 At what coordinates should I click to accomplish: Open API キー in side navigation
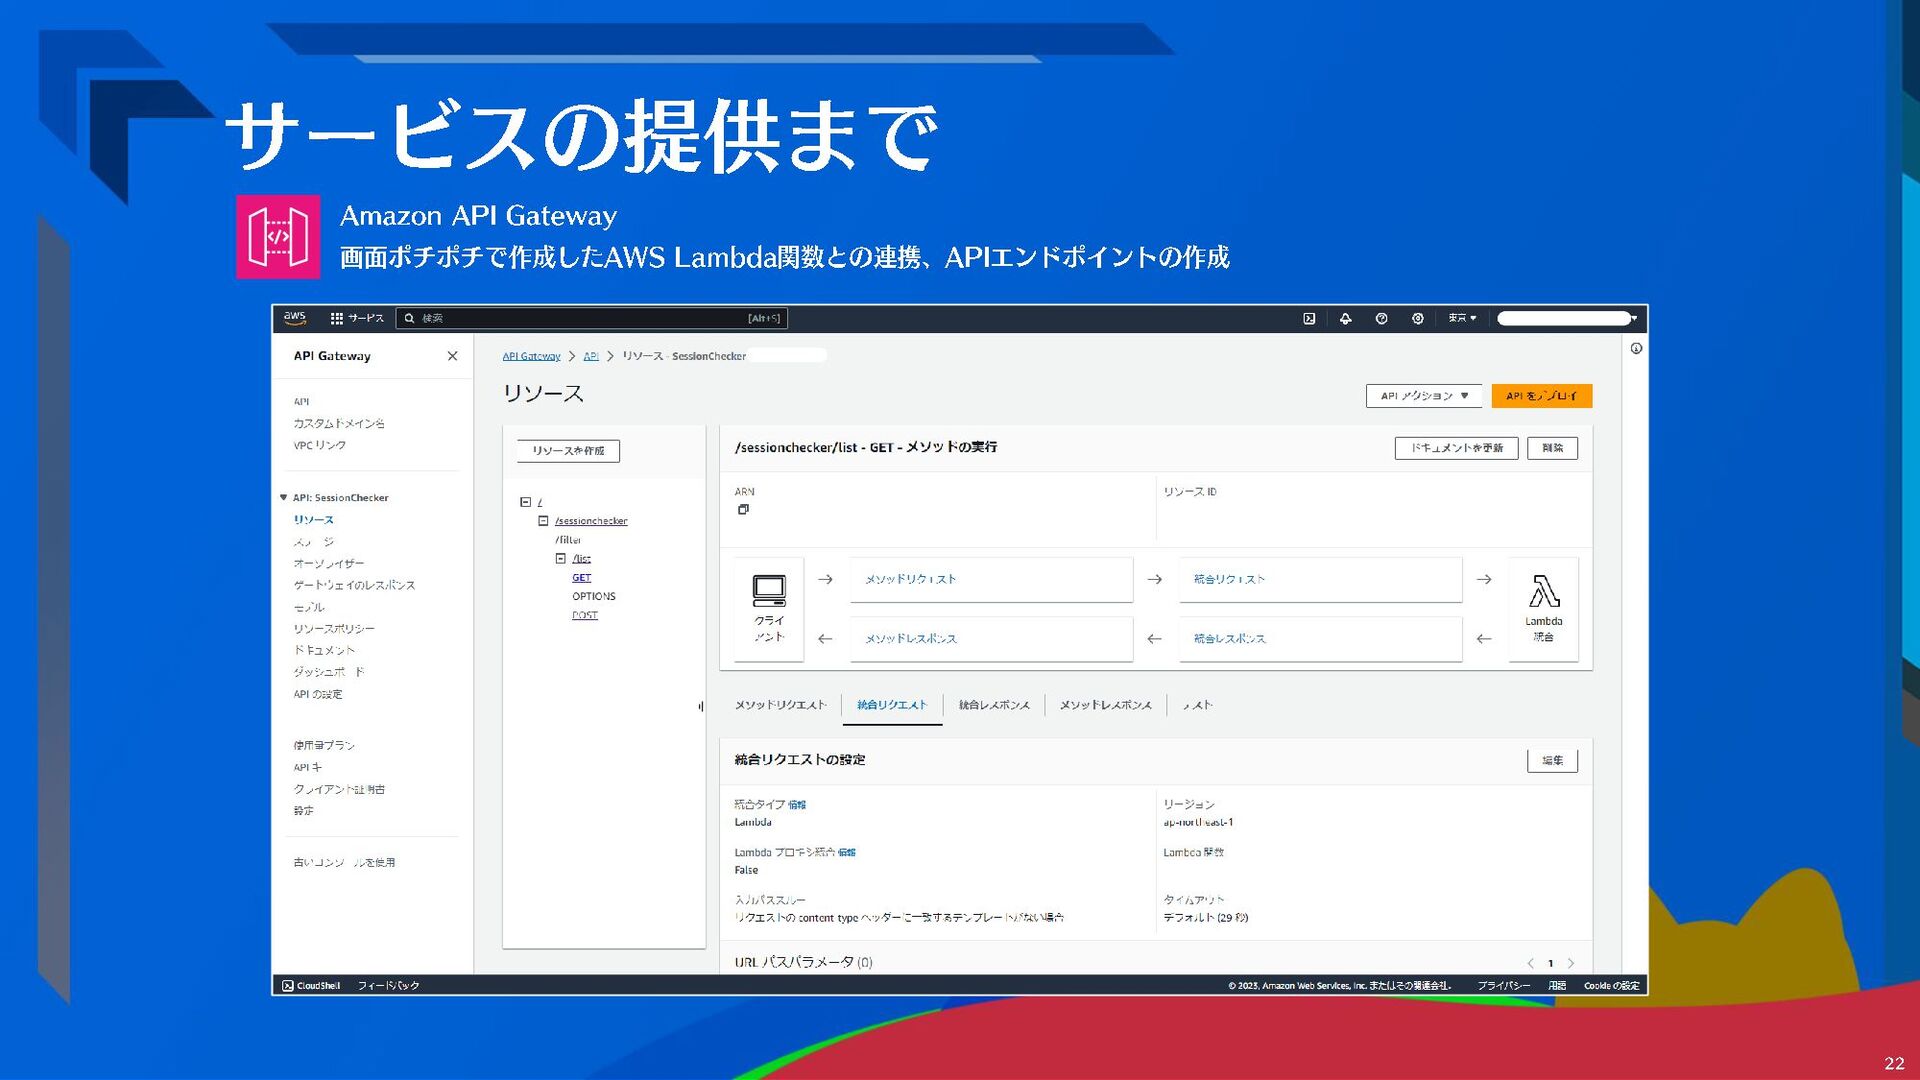tap(308, 768)
